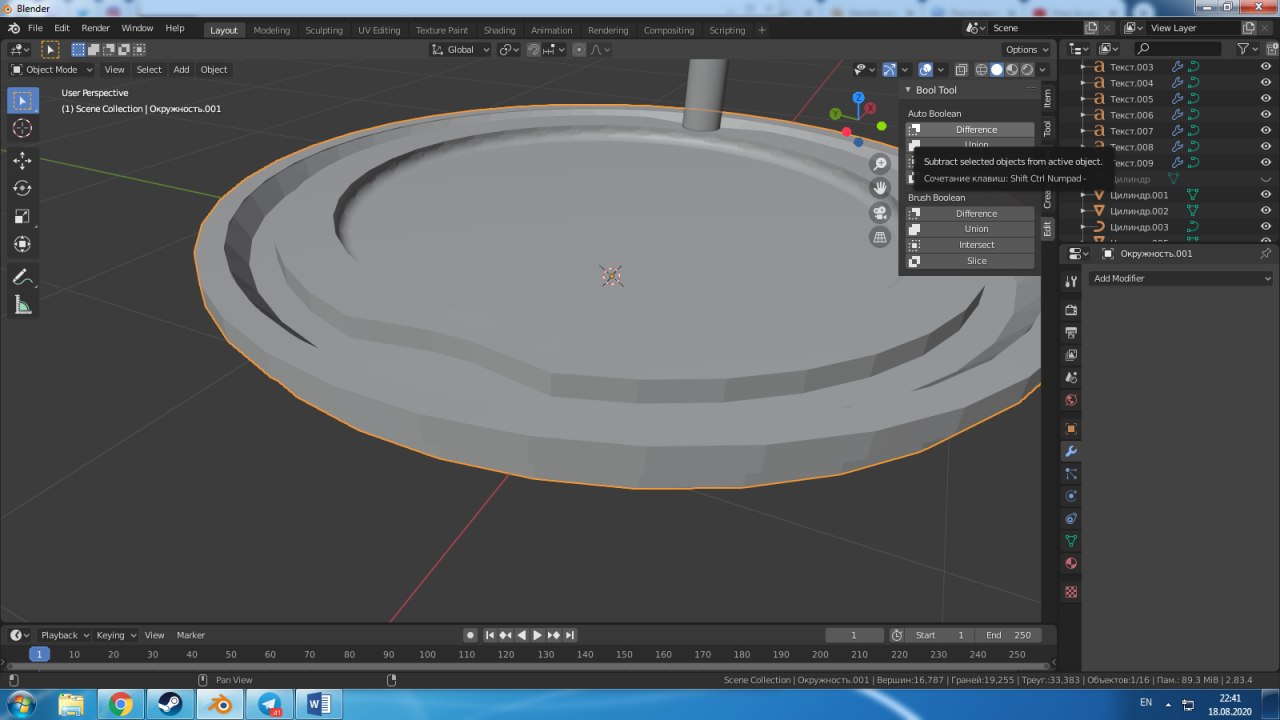This screenshot has width=1280, height=720.
Task: Switch to the Modeling workspace tab
Action: point(271,30)
